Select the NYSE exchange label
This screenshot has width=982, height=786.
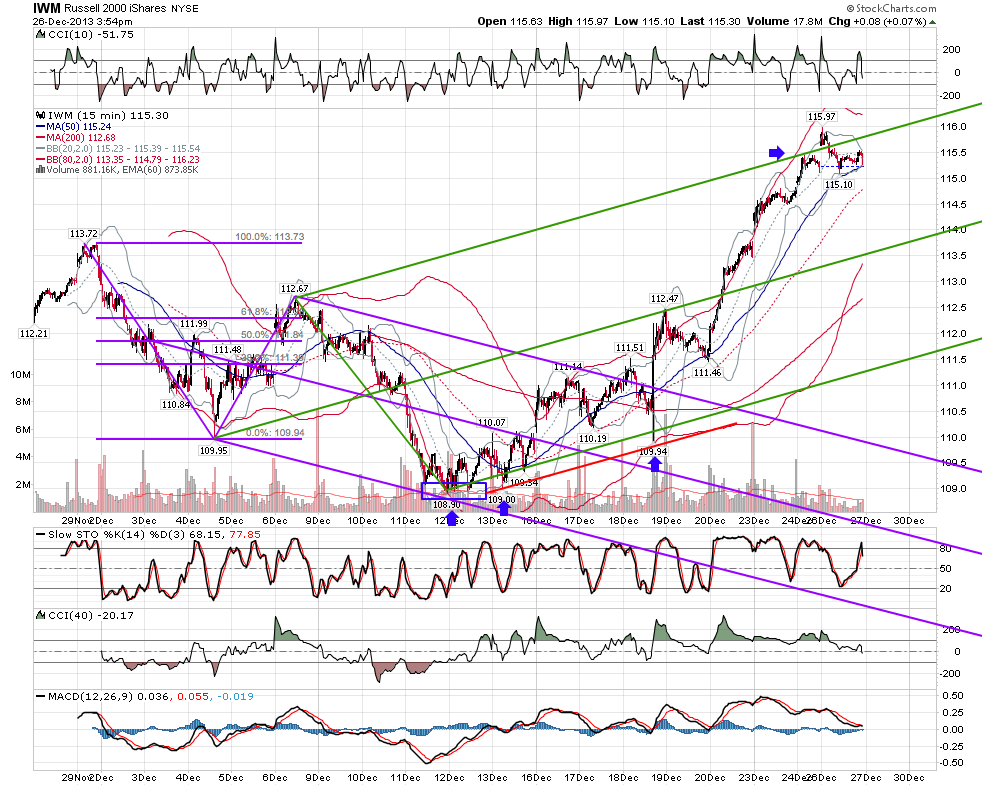click(185, 9)
